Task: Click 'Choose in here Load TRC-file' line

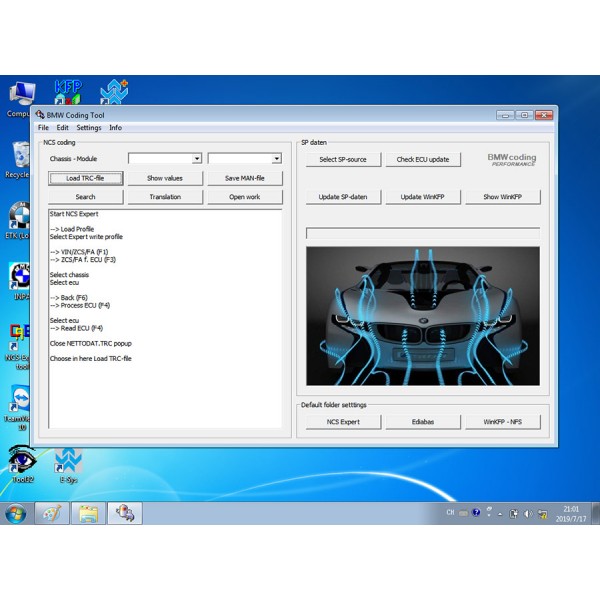Action: 90,359
